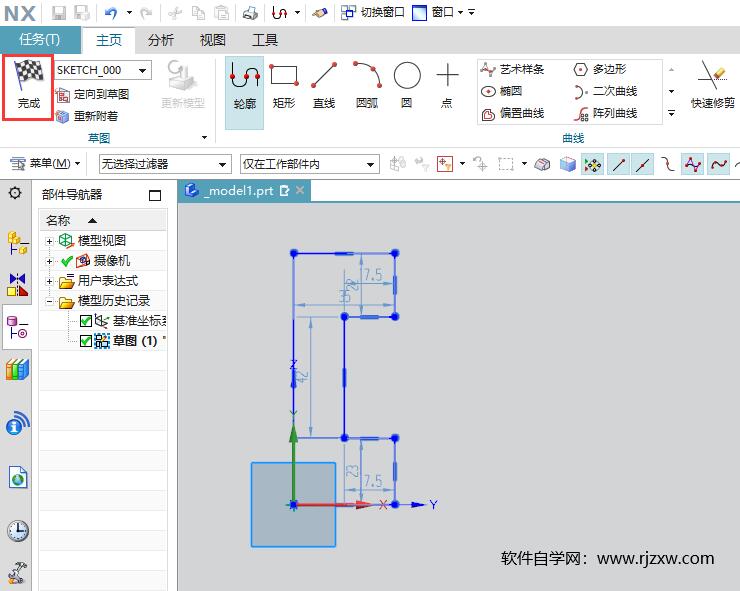Choose Pattern Curve (阵列曲线)
Screen dimensions: 740x591
coord(605,113)
